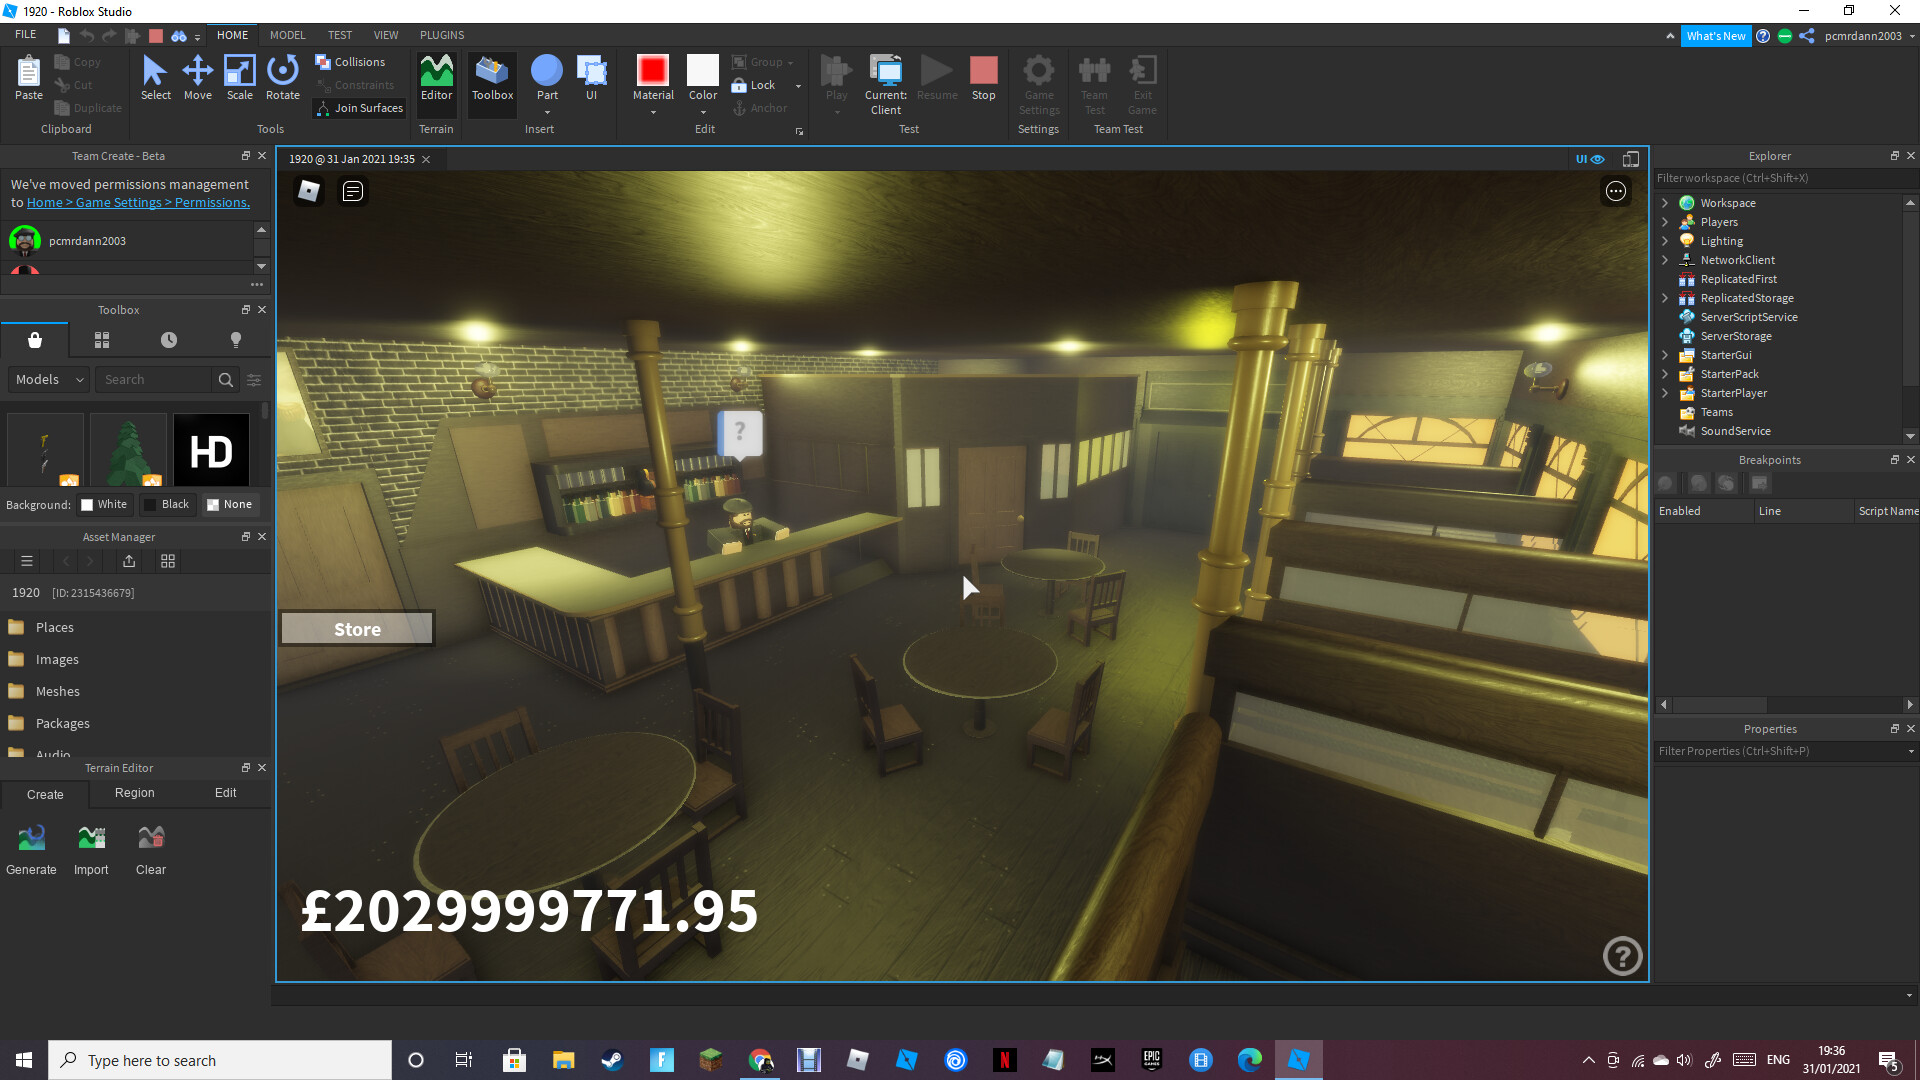Viewport: 1920px width, 1080px height.
Task: Click the Color swatch in the Edit group
Action: [x=703, y=71]
